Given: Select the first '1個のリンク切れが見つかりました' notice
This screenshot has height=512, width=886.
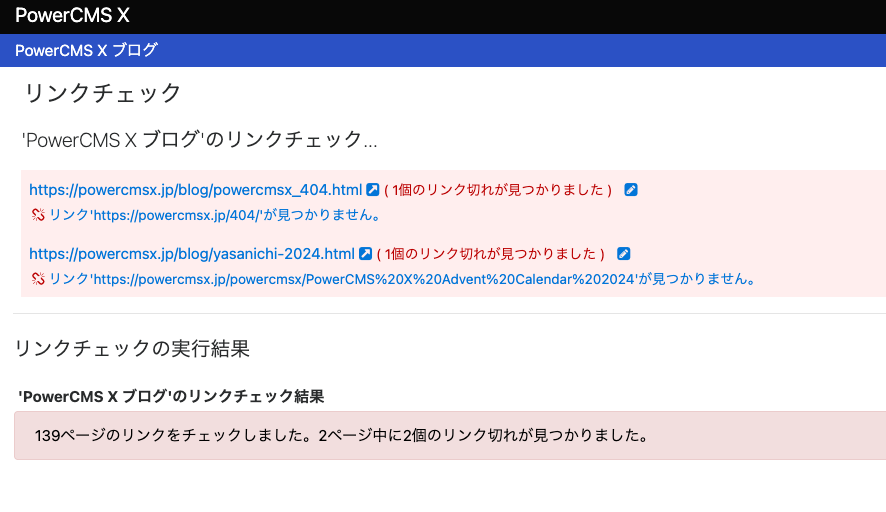Looking at the screenshot, I should click(498, 190).
